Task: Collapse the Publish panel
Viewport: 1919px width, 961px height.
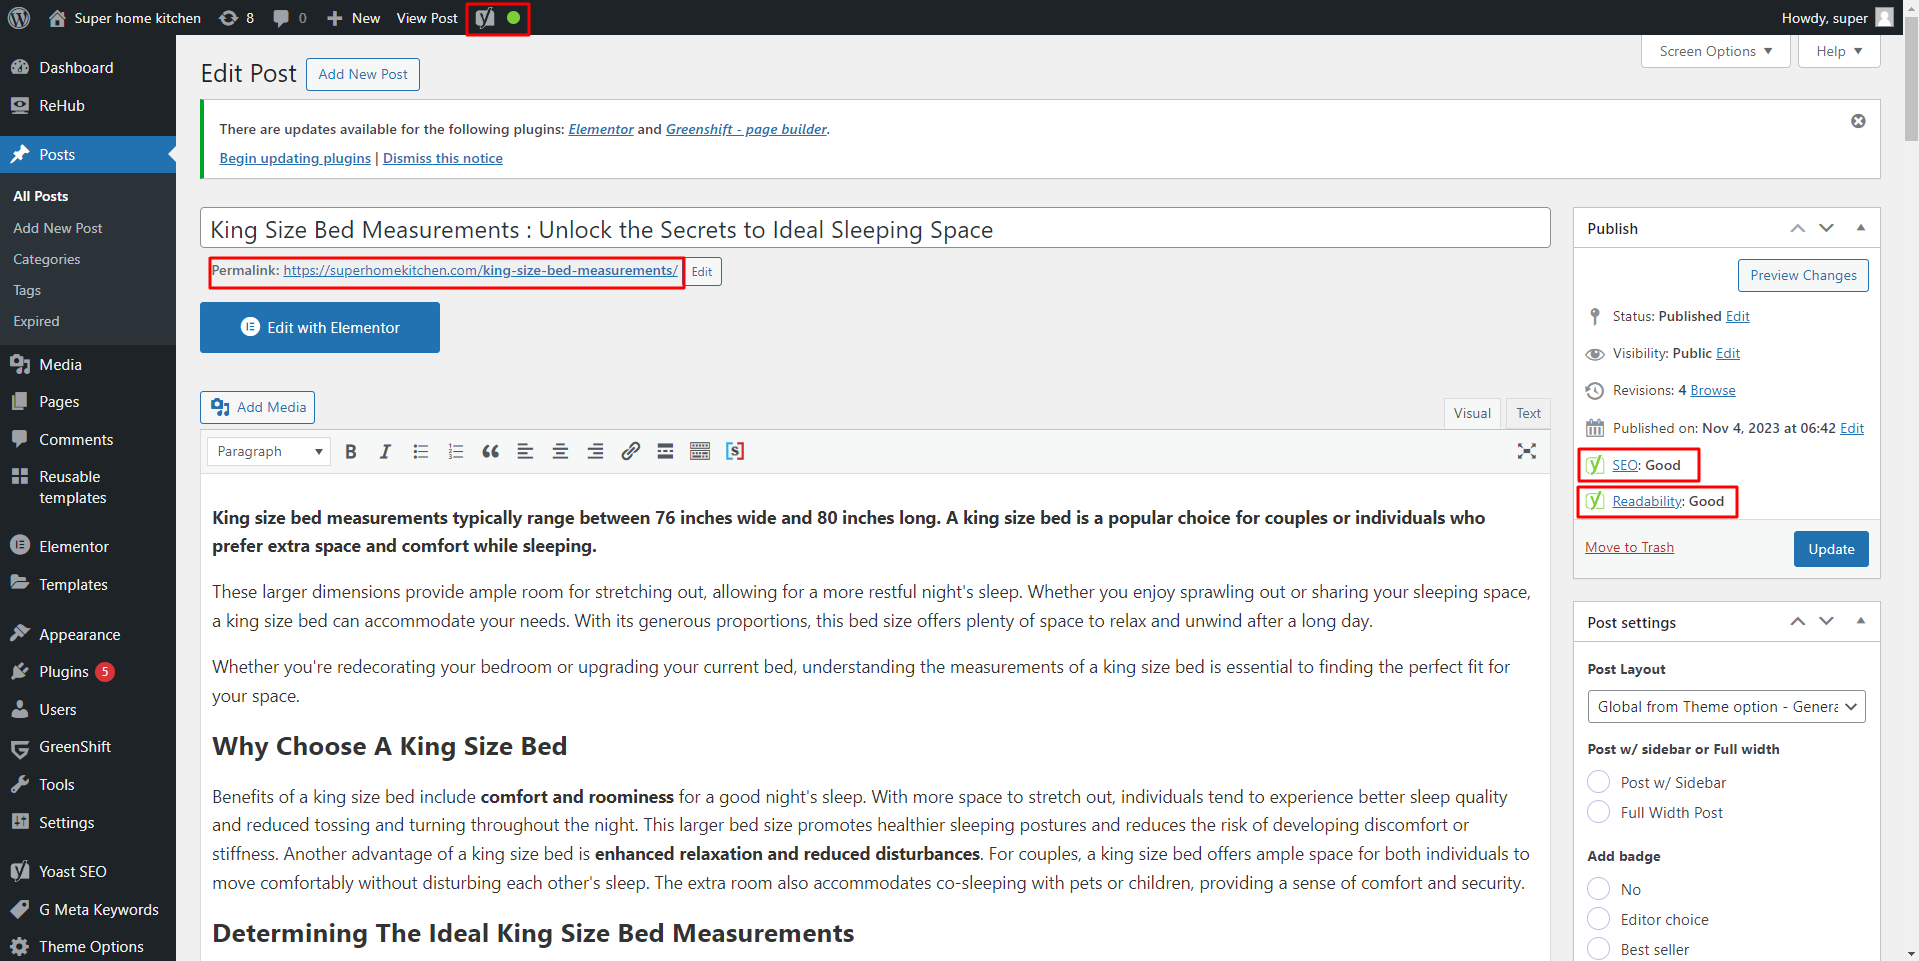Action: point(1860,228)
